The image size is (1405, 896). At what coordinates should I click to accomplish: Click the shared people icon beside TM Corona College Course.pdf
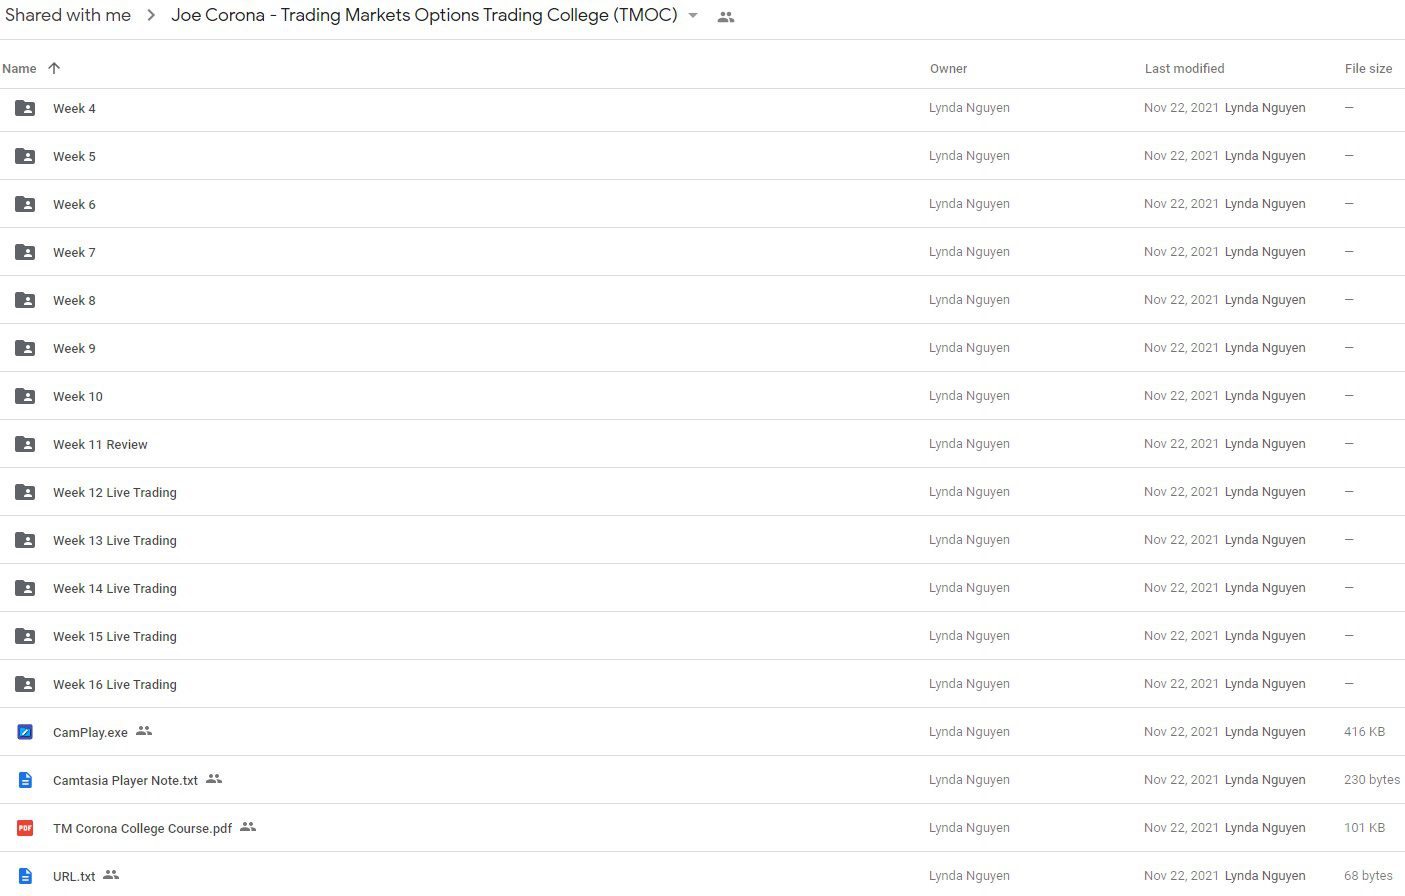coord(248,827)
